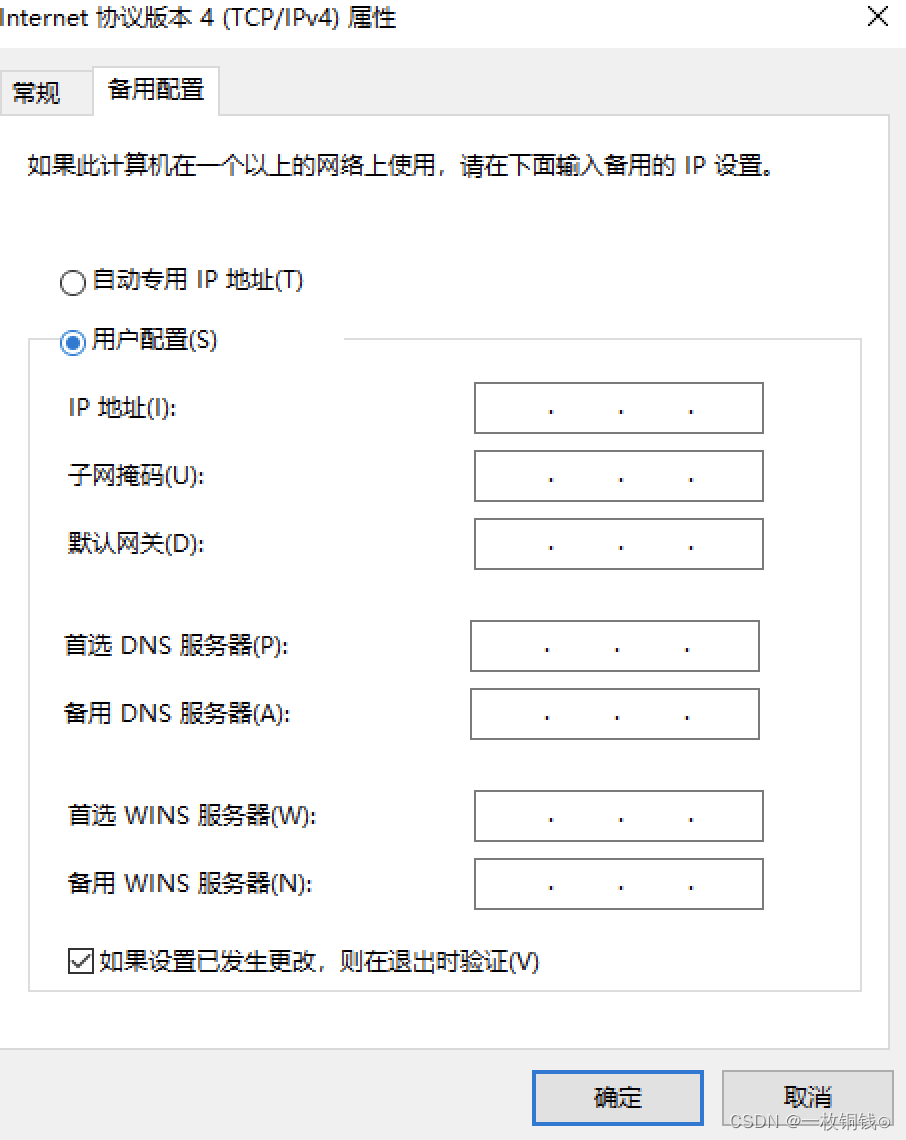
Task: Close the IPv4 属性 dialog
Action: [877, 16]
